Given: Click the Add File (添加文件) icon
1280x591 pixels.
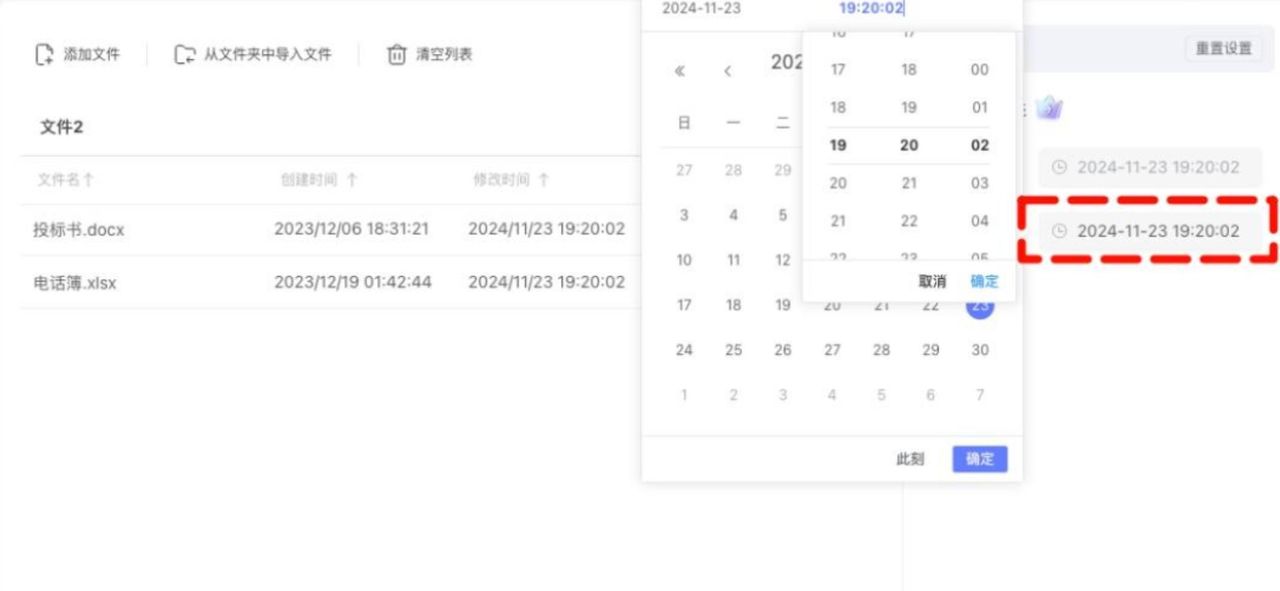Looking at the screenshot, I should (x=44, y=55).
